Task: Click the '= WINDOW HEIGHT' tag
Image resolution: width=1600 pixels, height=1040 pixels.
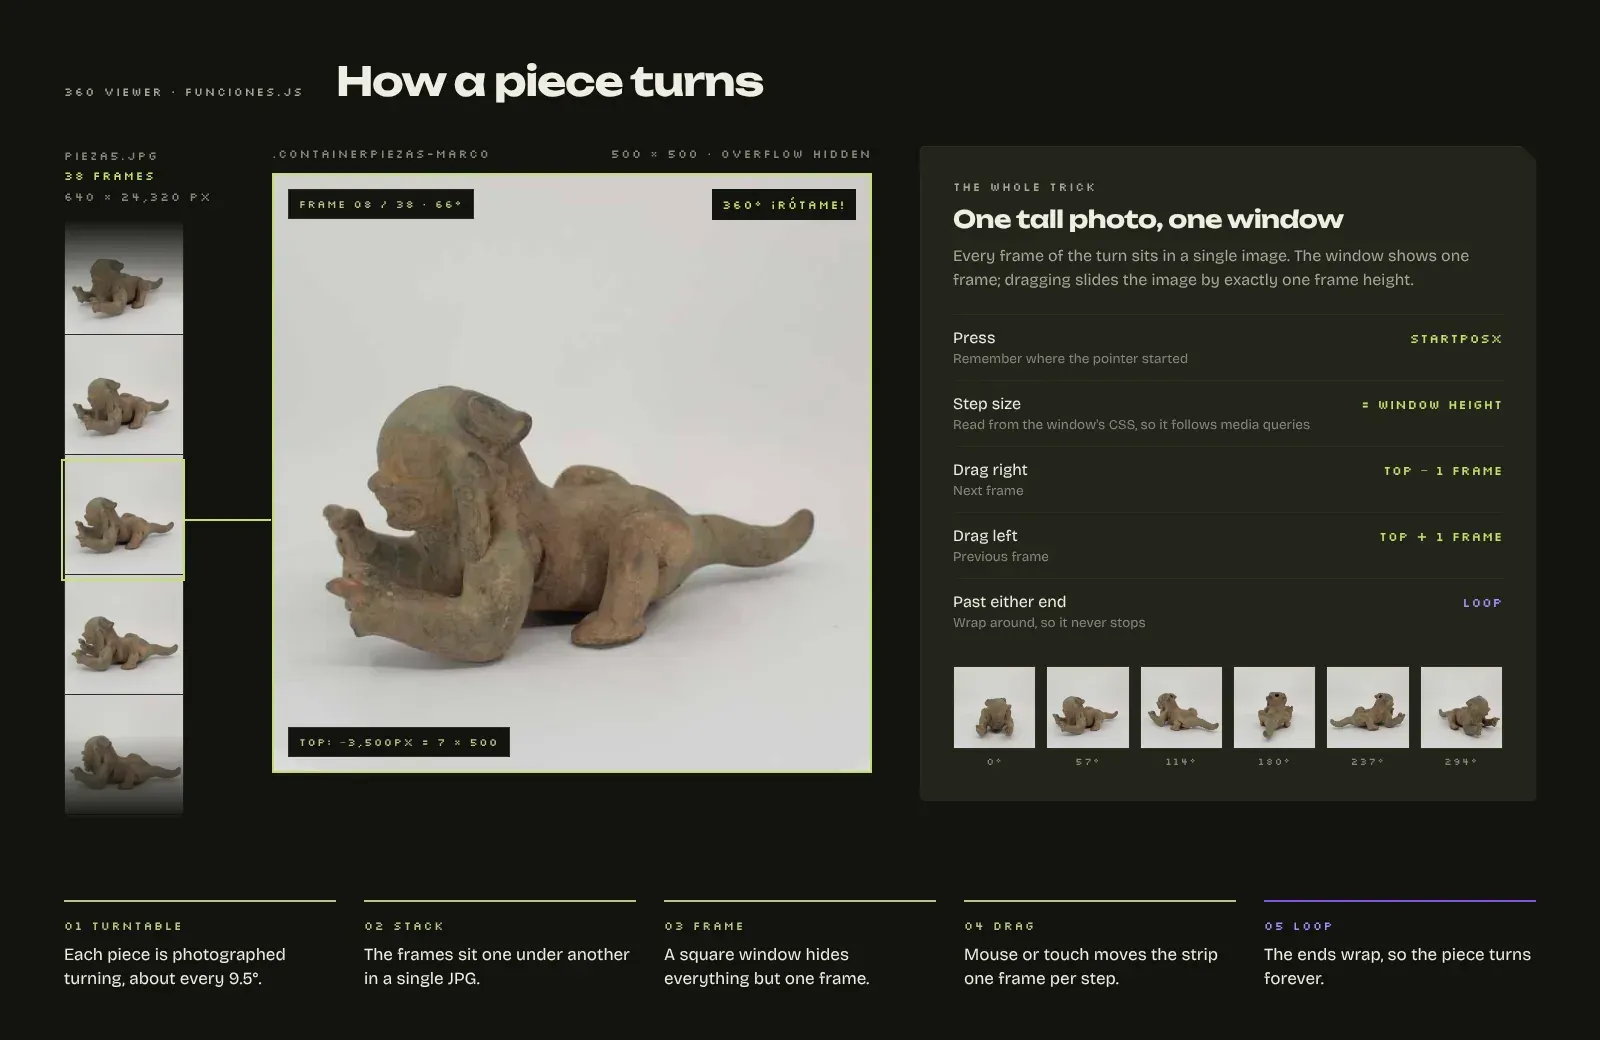Action: point(1432,405)
